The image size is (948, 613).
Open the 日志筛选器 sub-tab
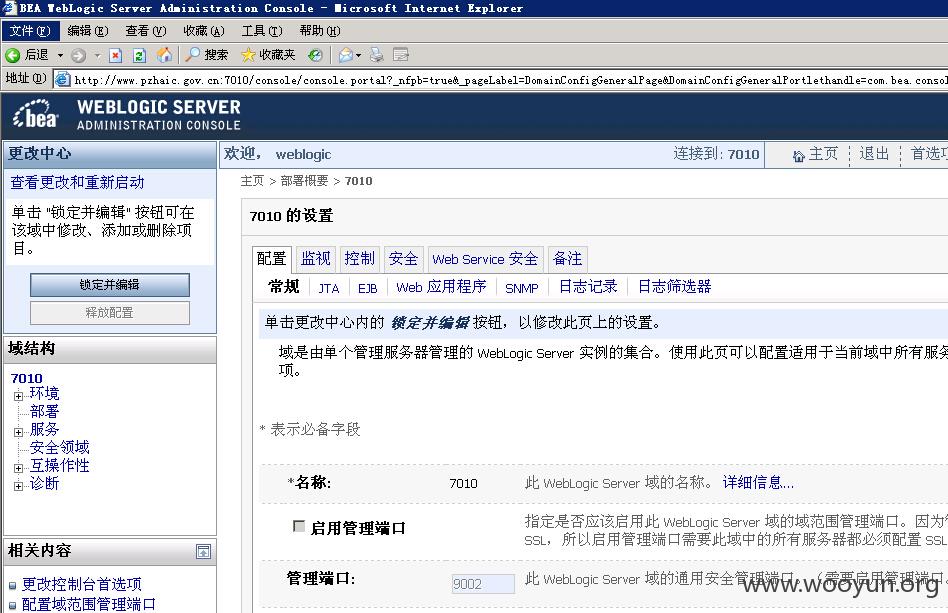pos(675,287)
